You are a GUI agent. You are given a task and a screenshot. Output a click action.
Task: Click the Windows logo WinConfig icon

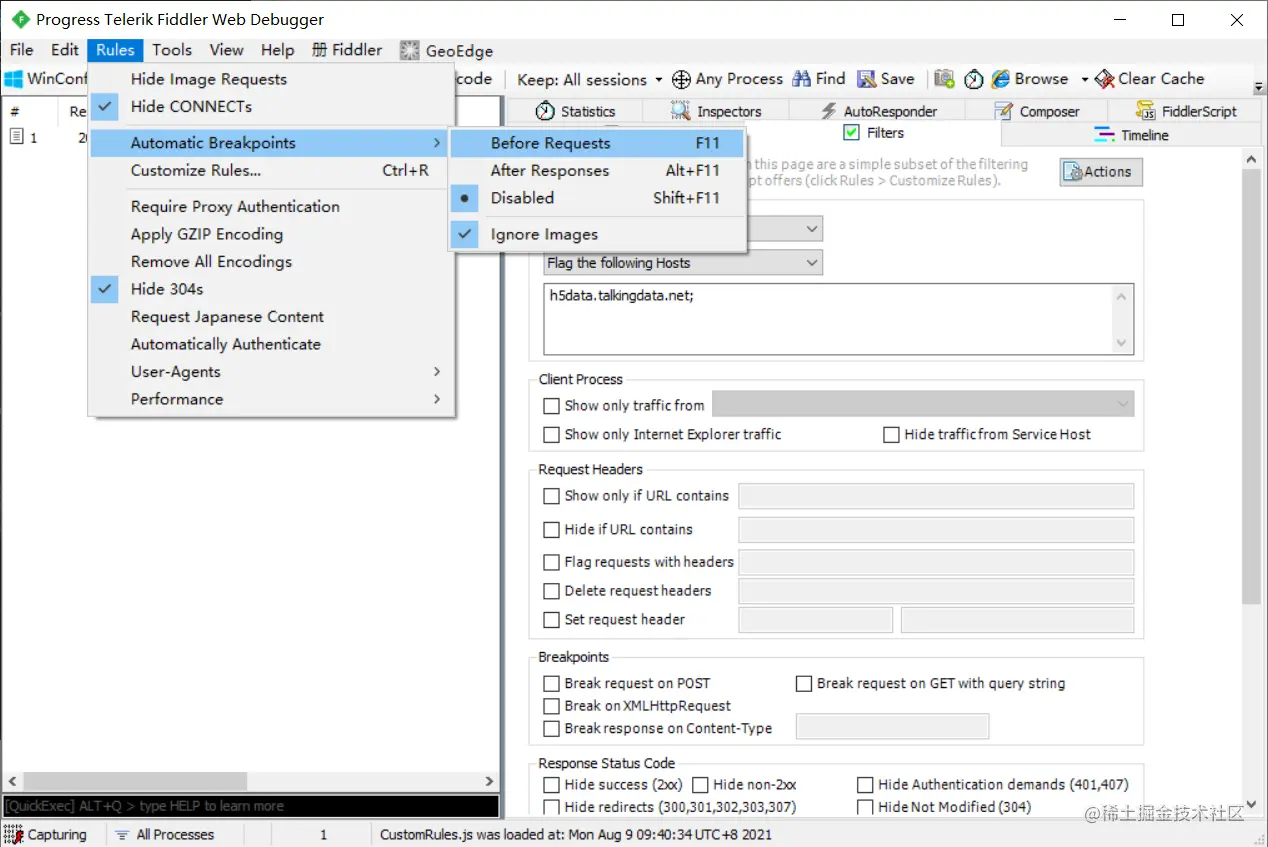[x=14, y=79]
